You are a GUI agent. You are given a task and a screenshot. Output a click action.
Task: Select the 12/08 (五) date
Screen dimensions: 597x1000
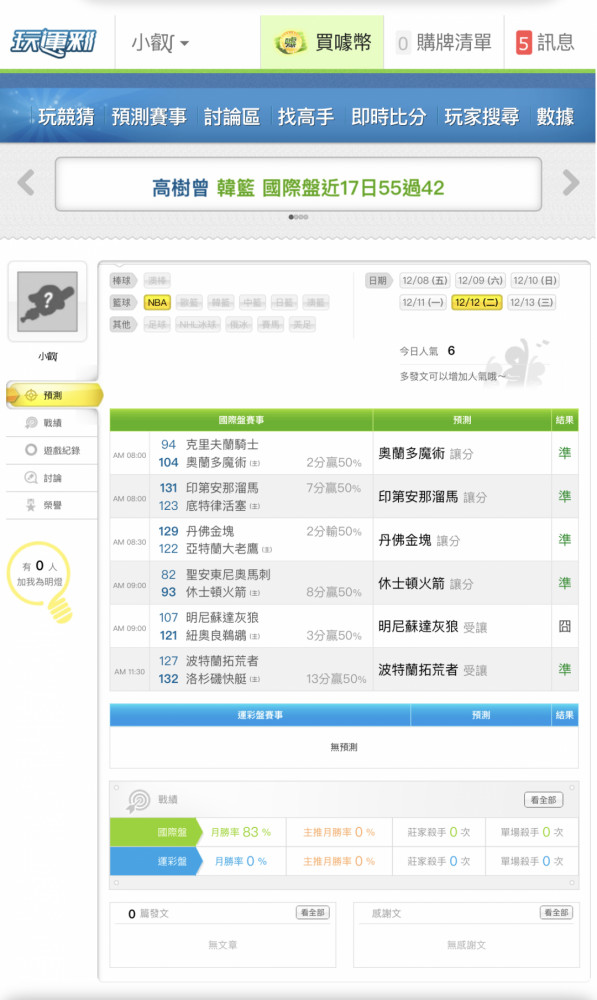coord(425,281)
